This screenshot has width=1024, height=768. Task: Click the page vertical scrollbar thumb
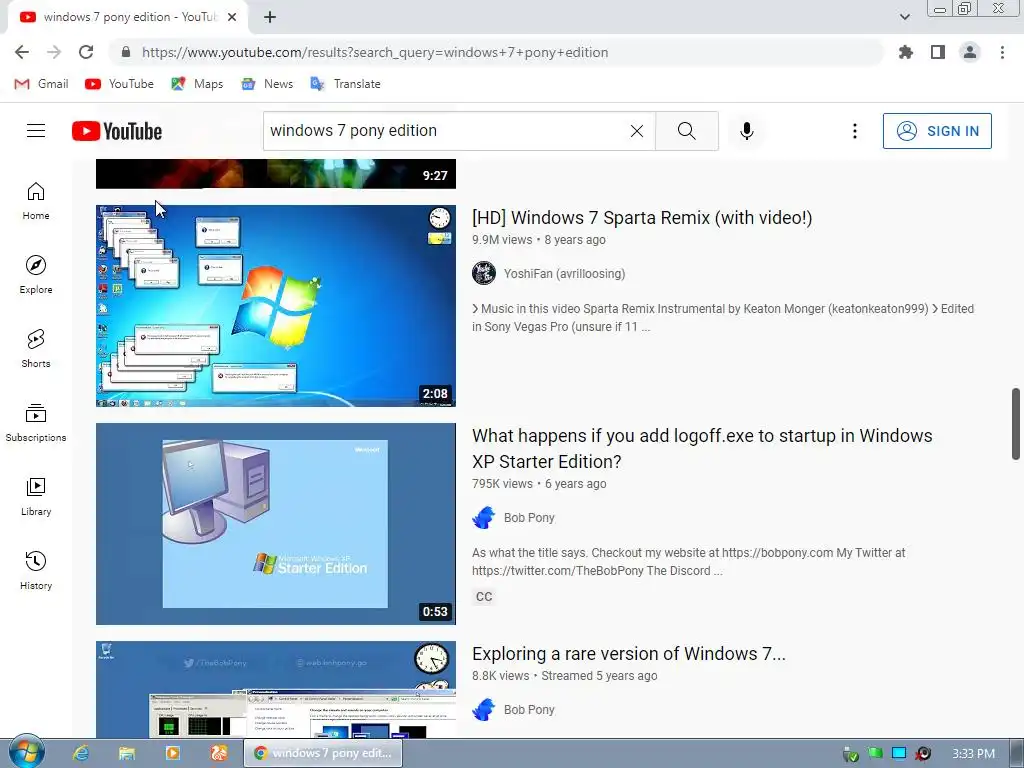(1016, 424)
